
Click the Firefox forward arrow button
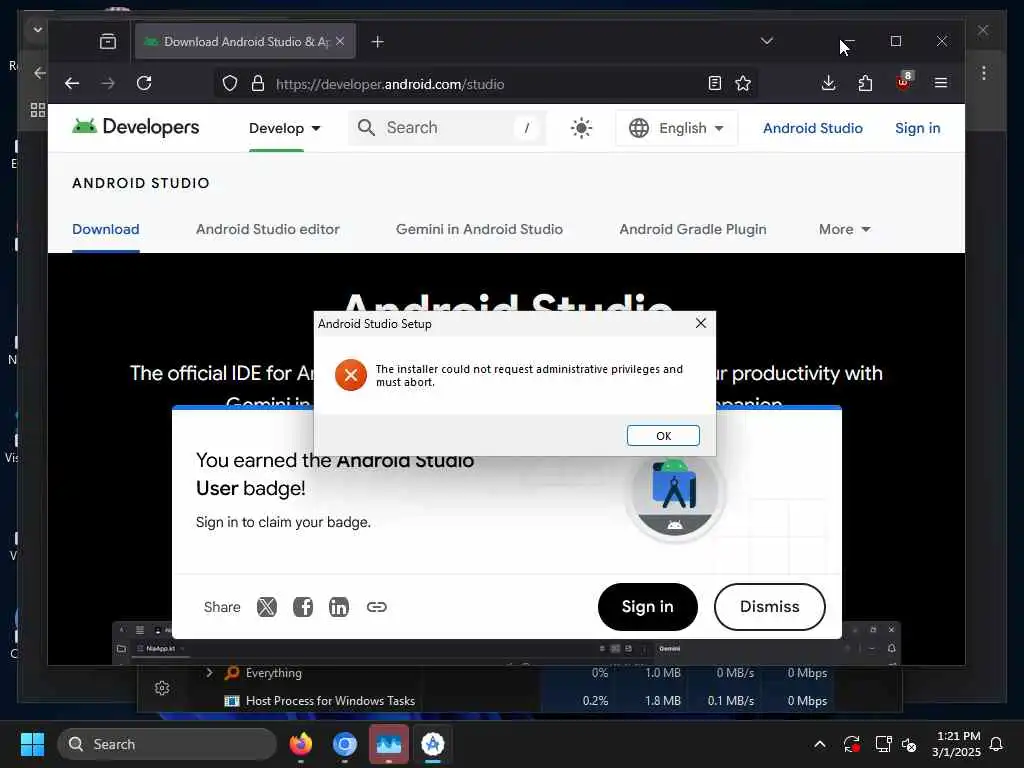coord(108,84)
